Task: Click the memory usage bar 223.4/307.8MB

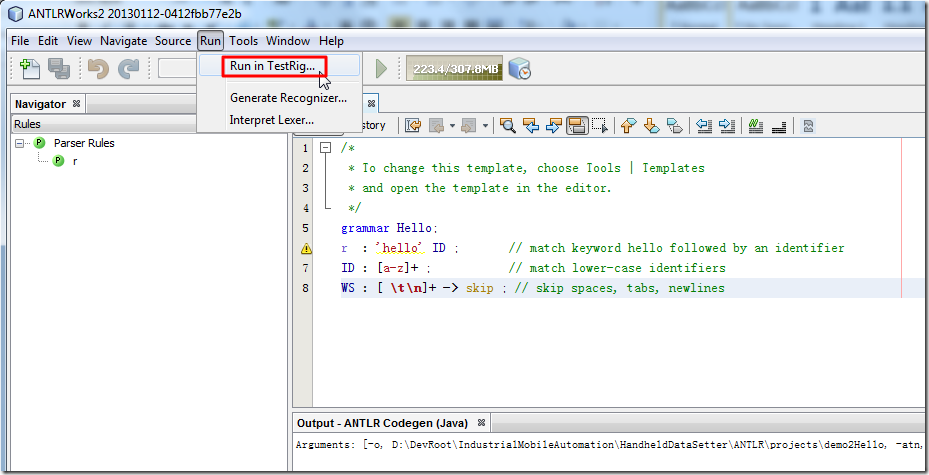Action: coord(454,69)
